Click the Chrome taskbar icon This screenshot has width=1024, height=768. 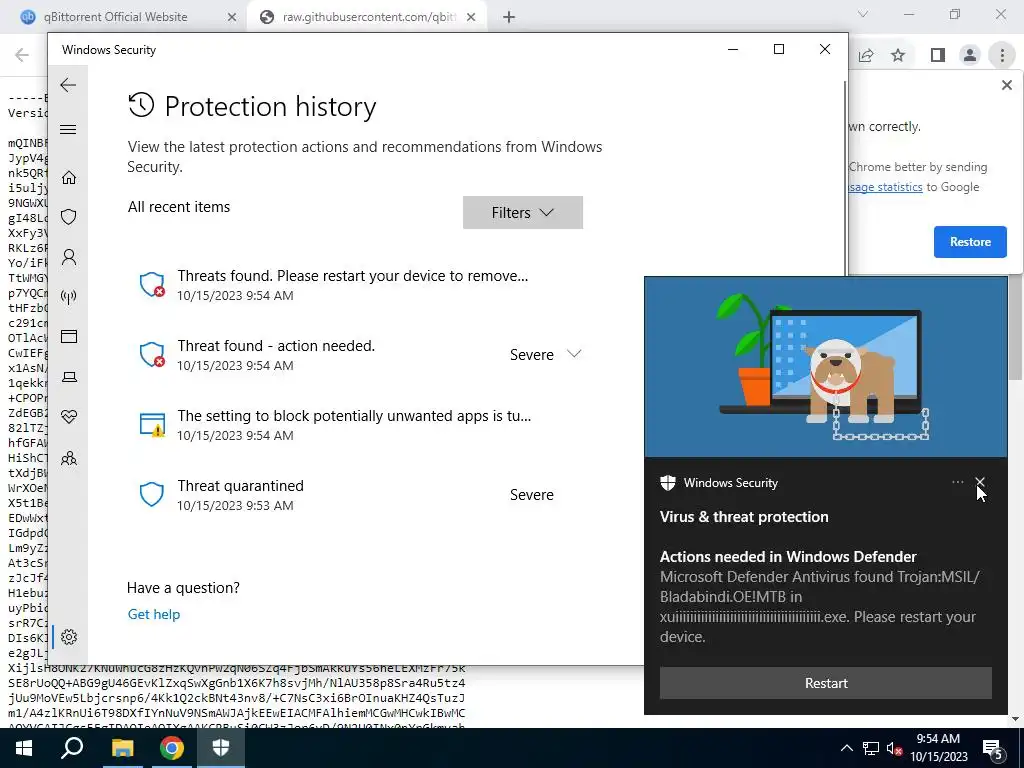pos(172,748)
